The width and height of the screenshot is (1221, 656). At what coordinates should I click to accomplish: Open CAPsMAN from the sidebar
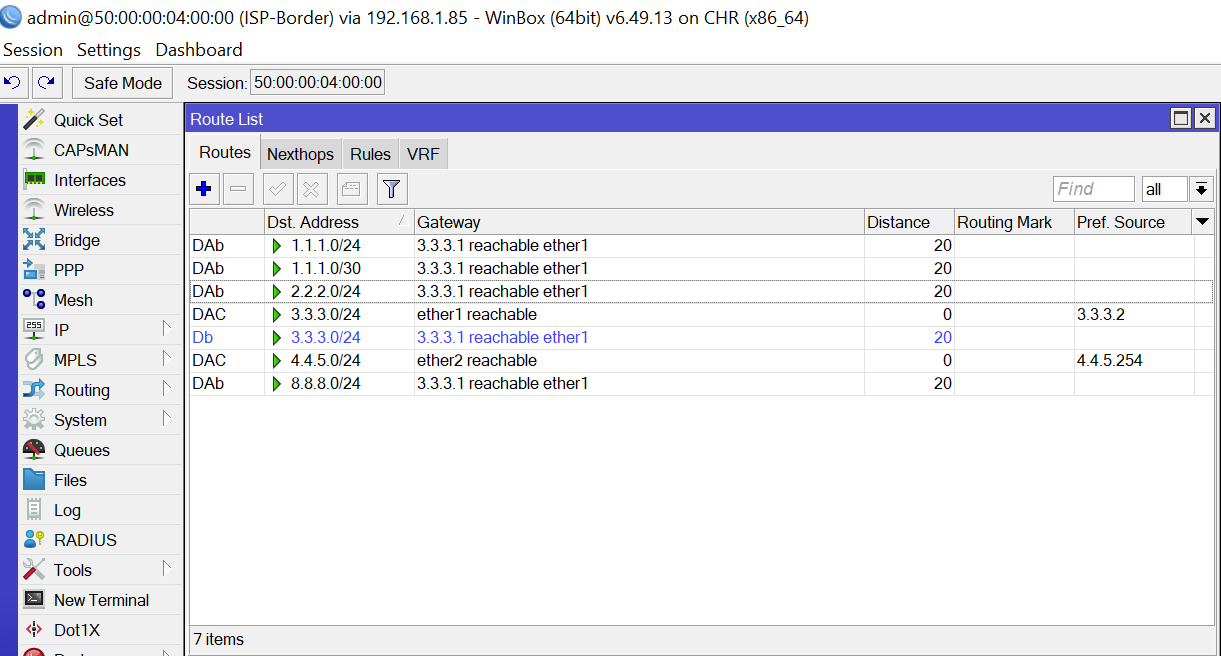click(90, 150)
